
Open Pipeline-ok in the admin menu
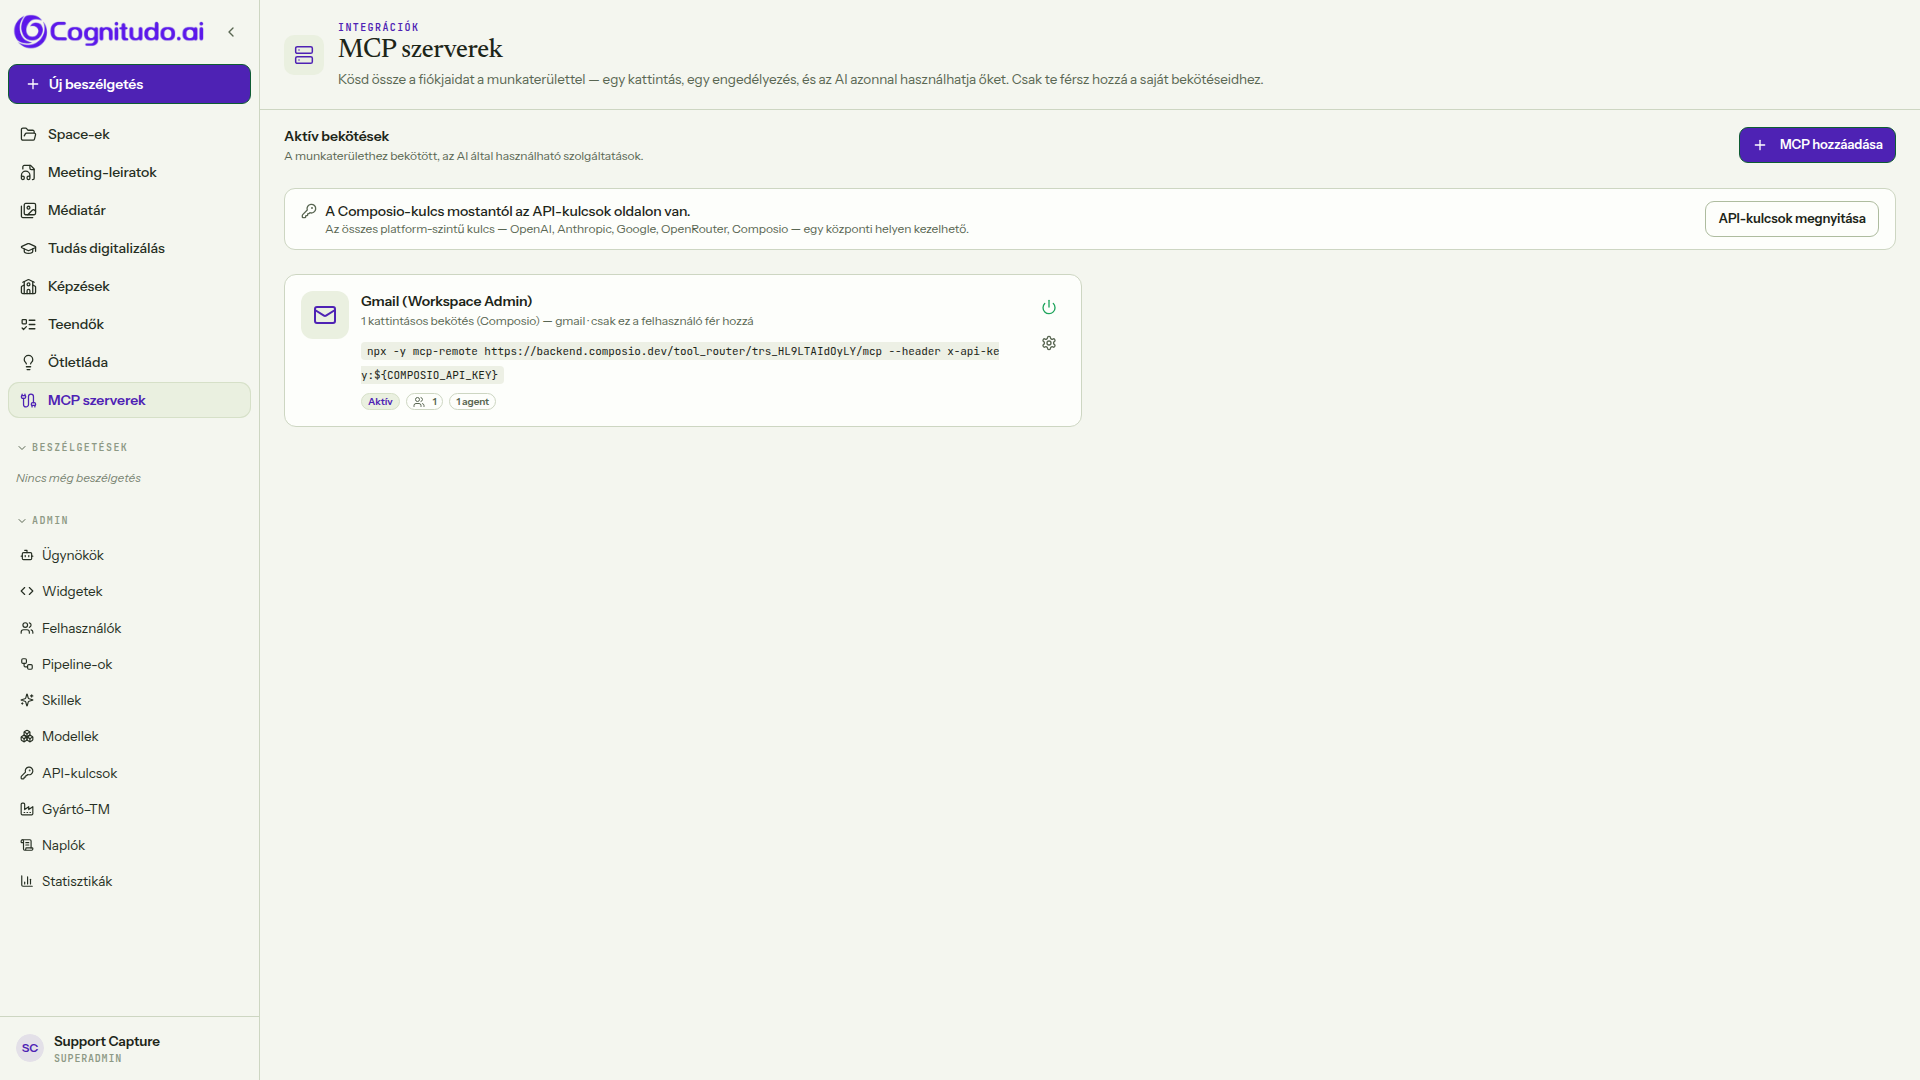point(129,664)
